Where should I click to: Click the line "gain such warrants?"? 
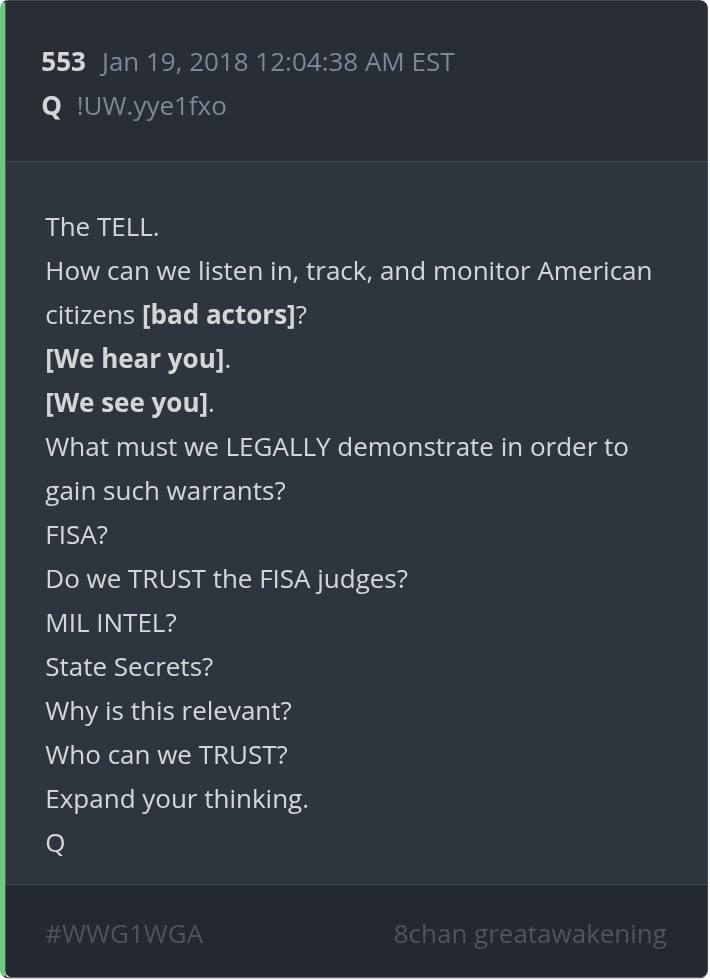point(165,491)
